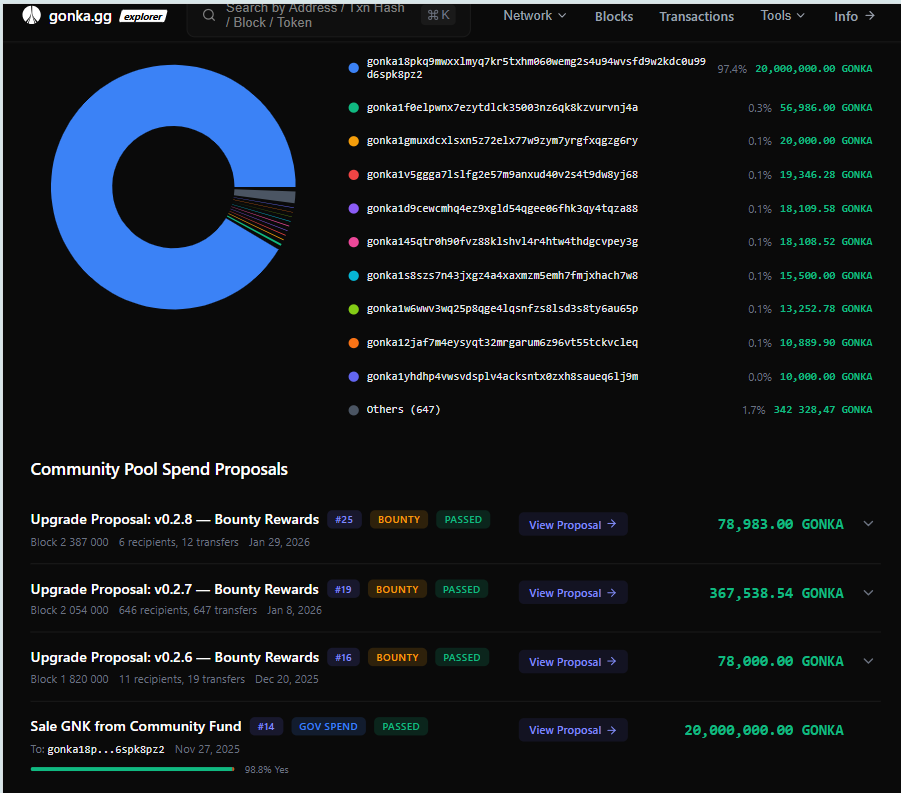Click the #25 proposal number badge
The image size is (901, 793).
[x=344, y=520]
